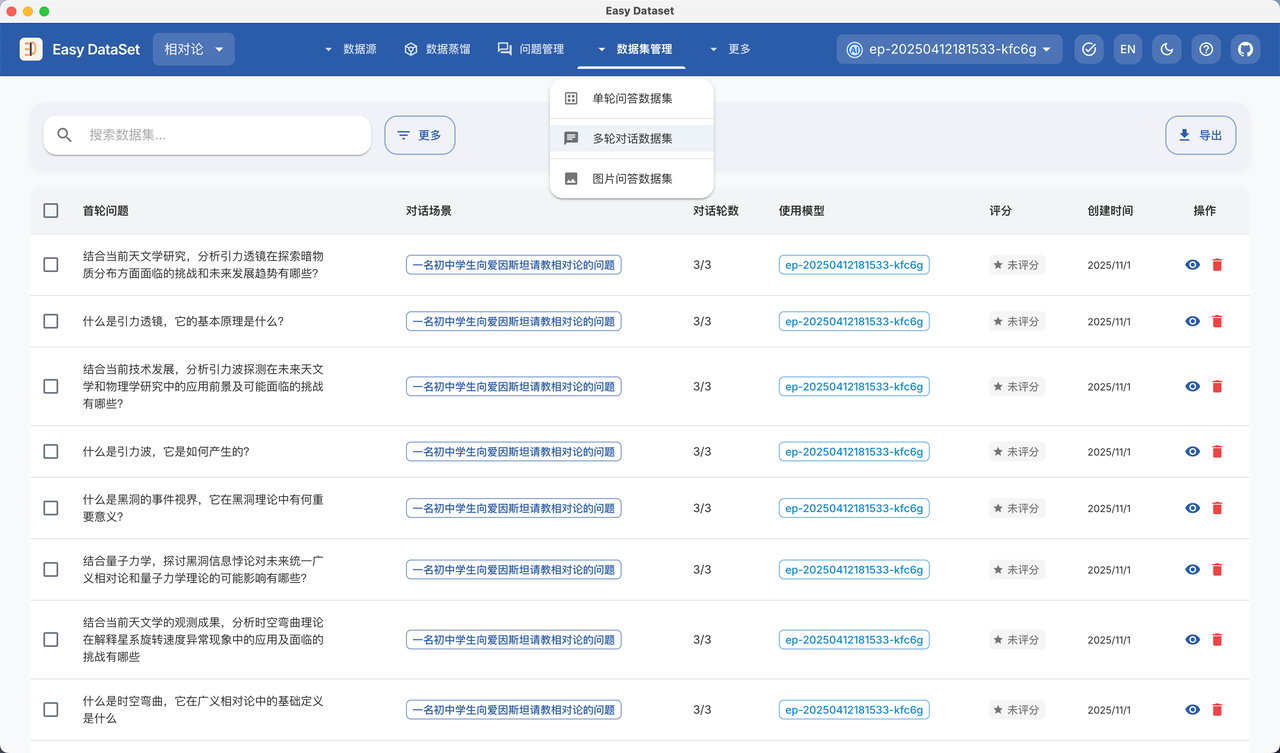Image resolution: width=1280 pixels, height=753 pixels.
Task: Check the 什么是引力波 row checkbox
Action: [51, 451]
